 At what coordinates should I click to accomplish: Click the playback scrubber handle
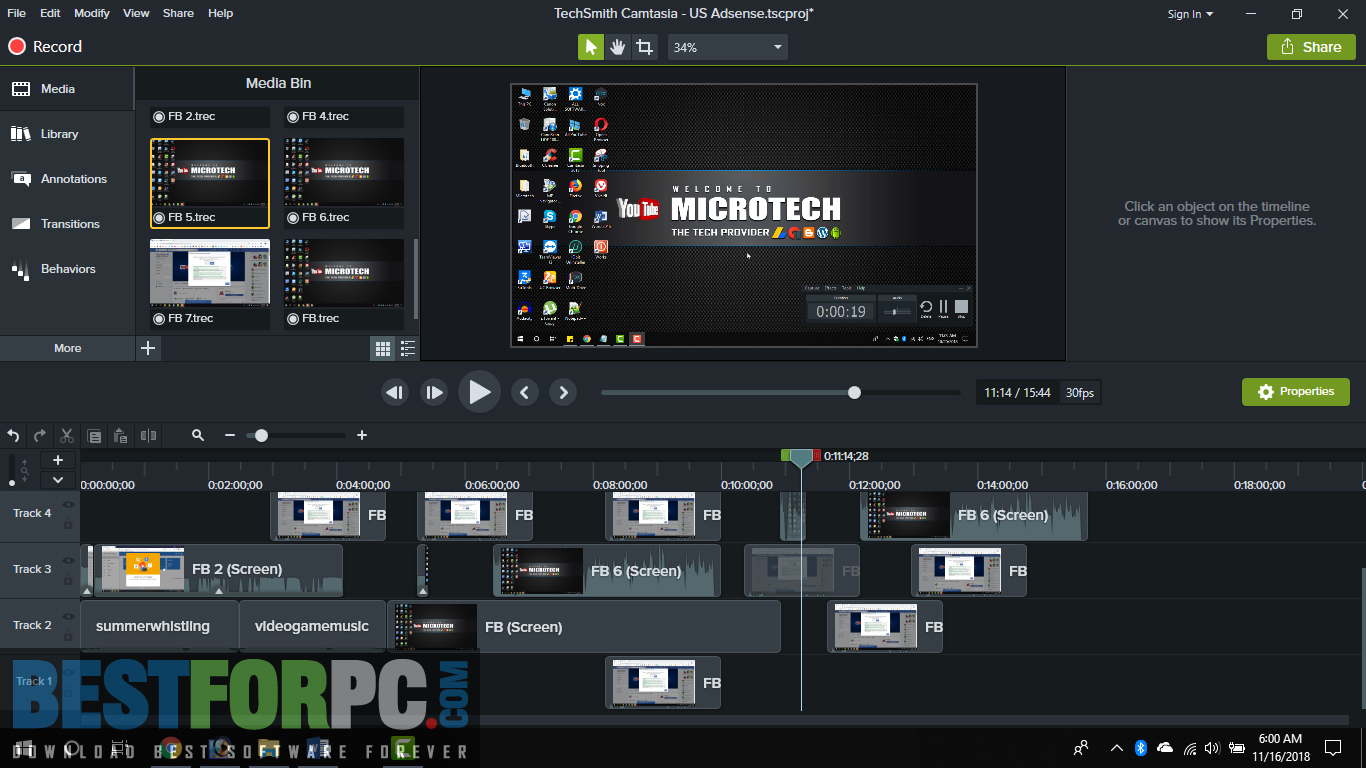pos(854,393)
